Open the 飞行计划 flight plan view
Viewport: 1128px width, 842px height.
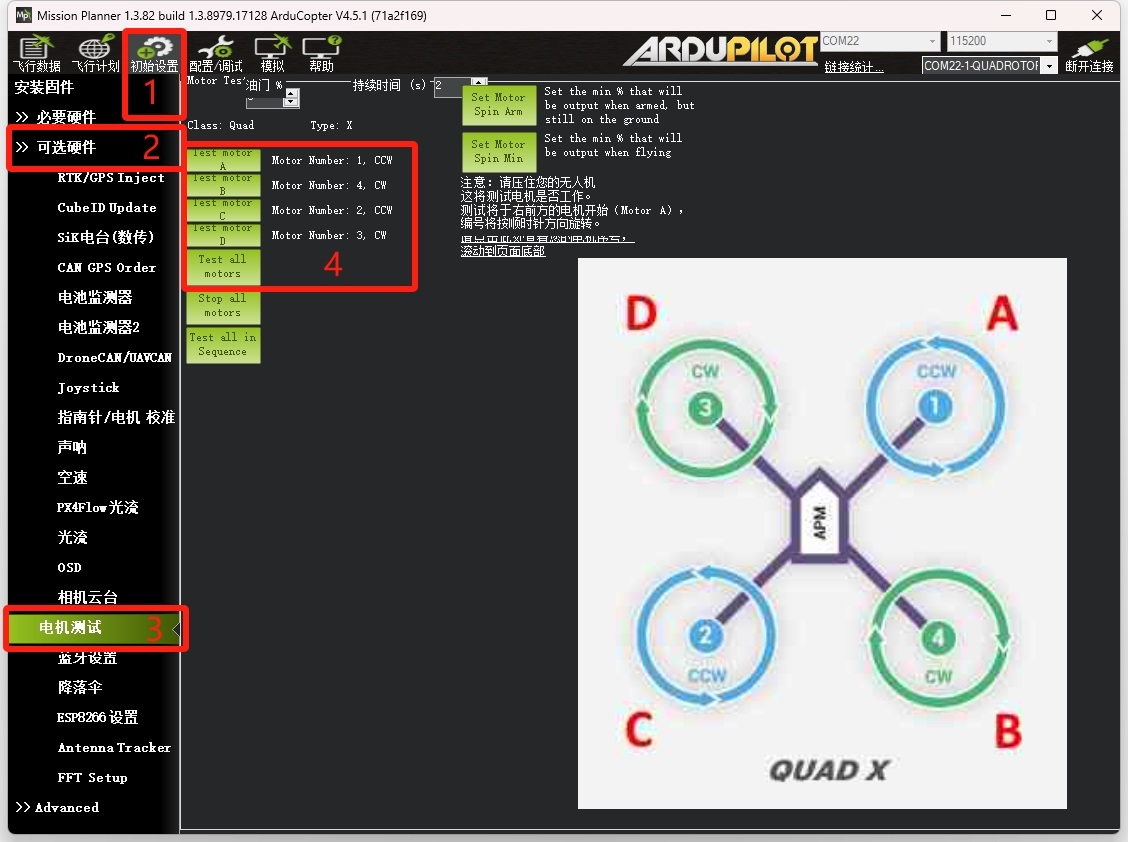tap(96, 53)
